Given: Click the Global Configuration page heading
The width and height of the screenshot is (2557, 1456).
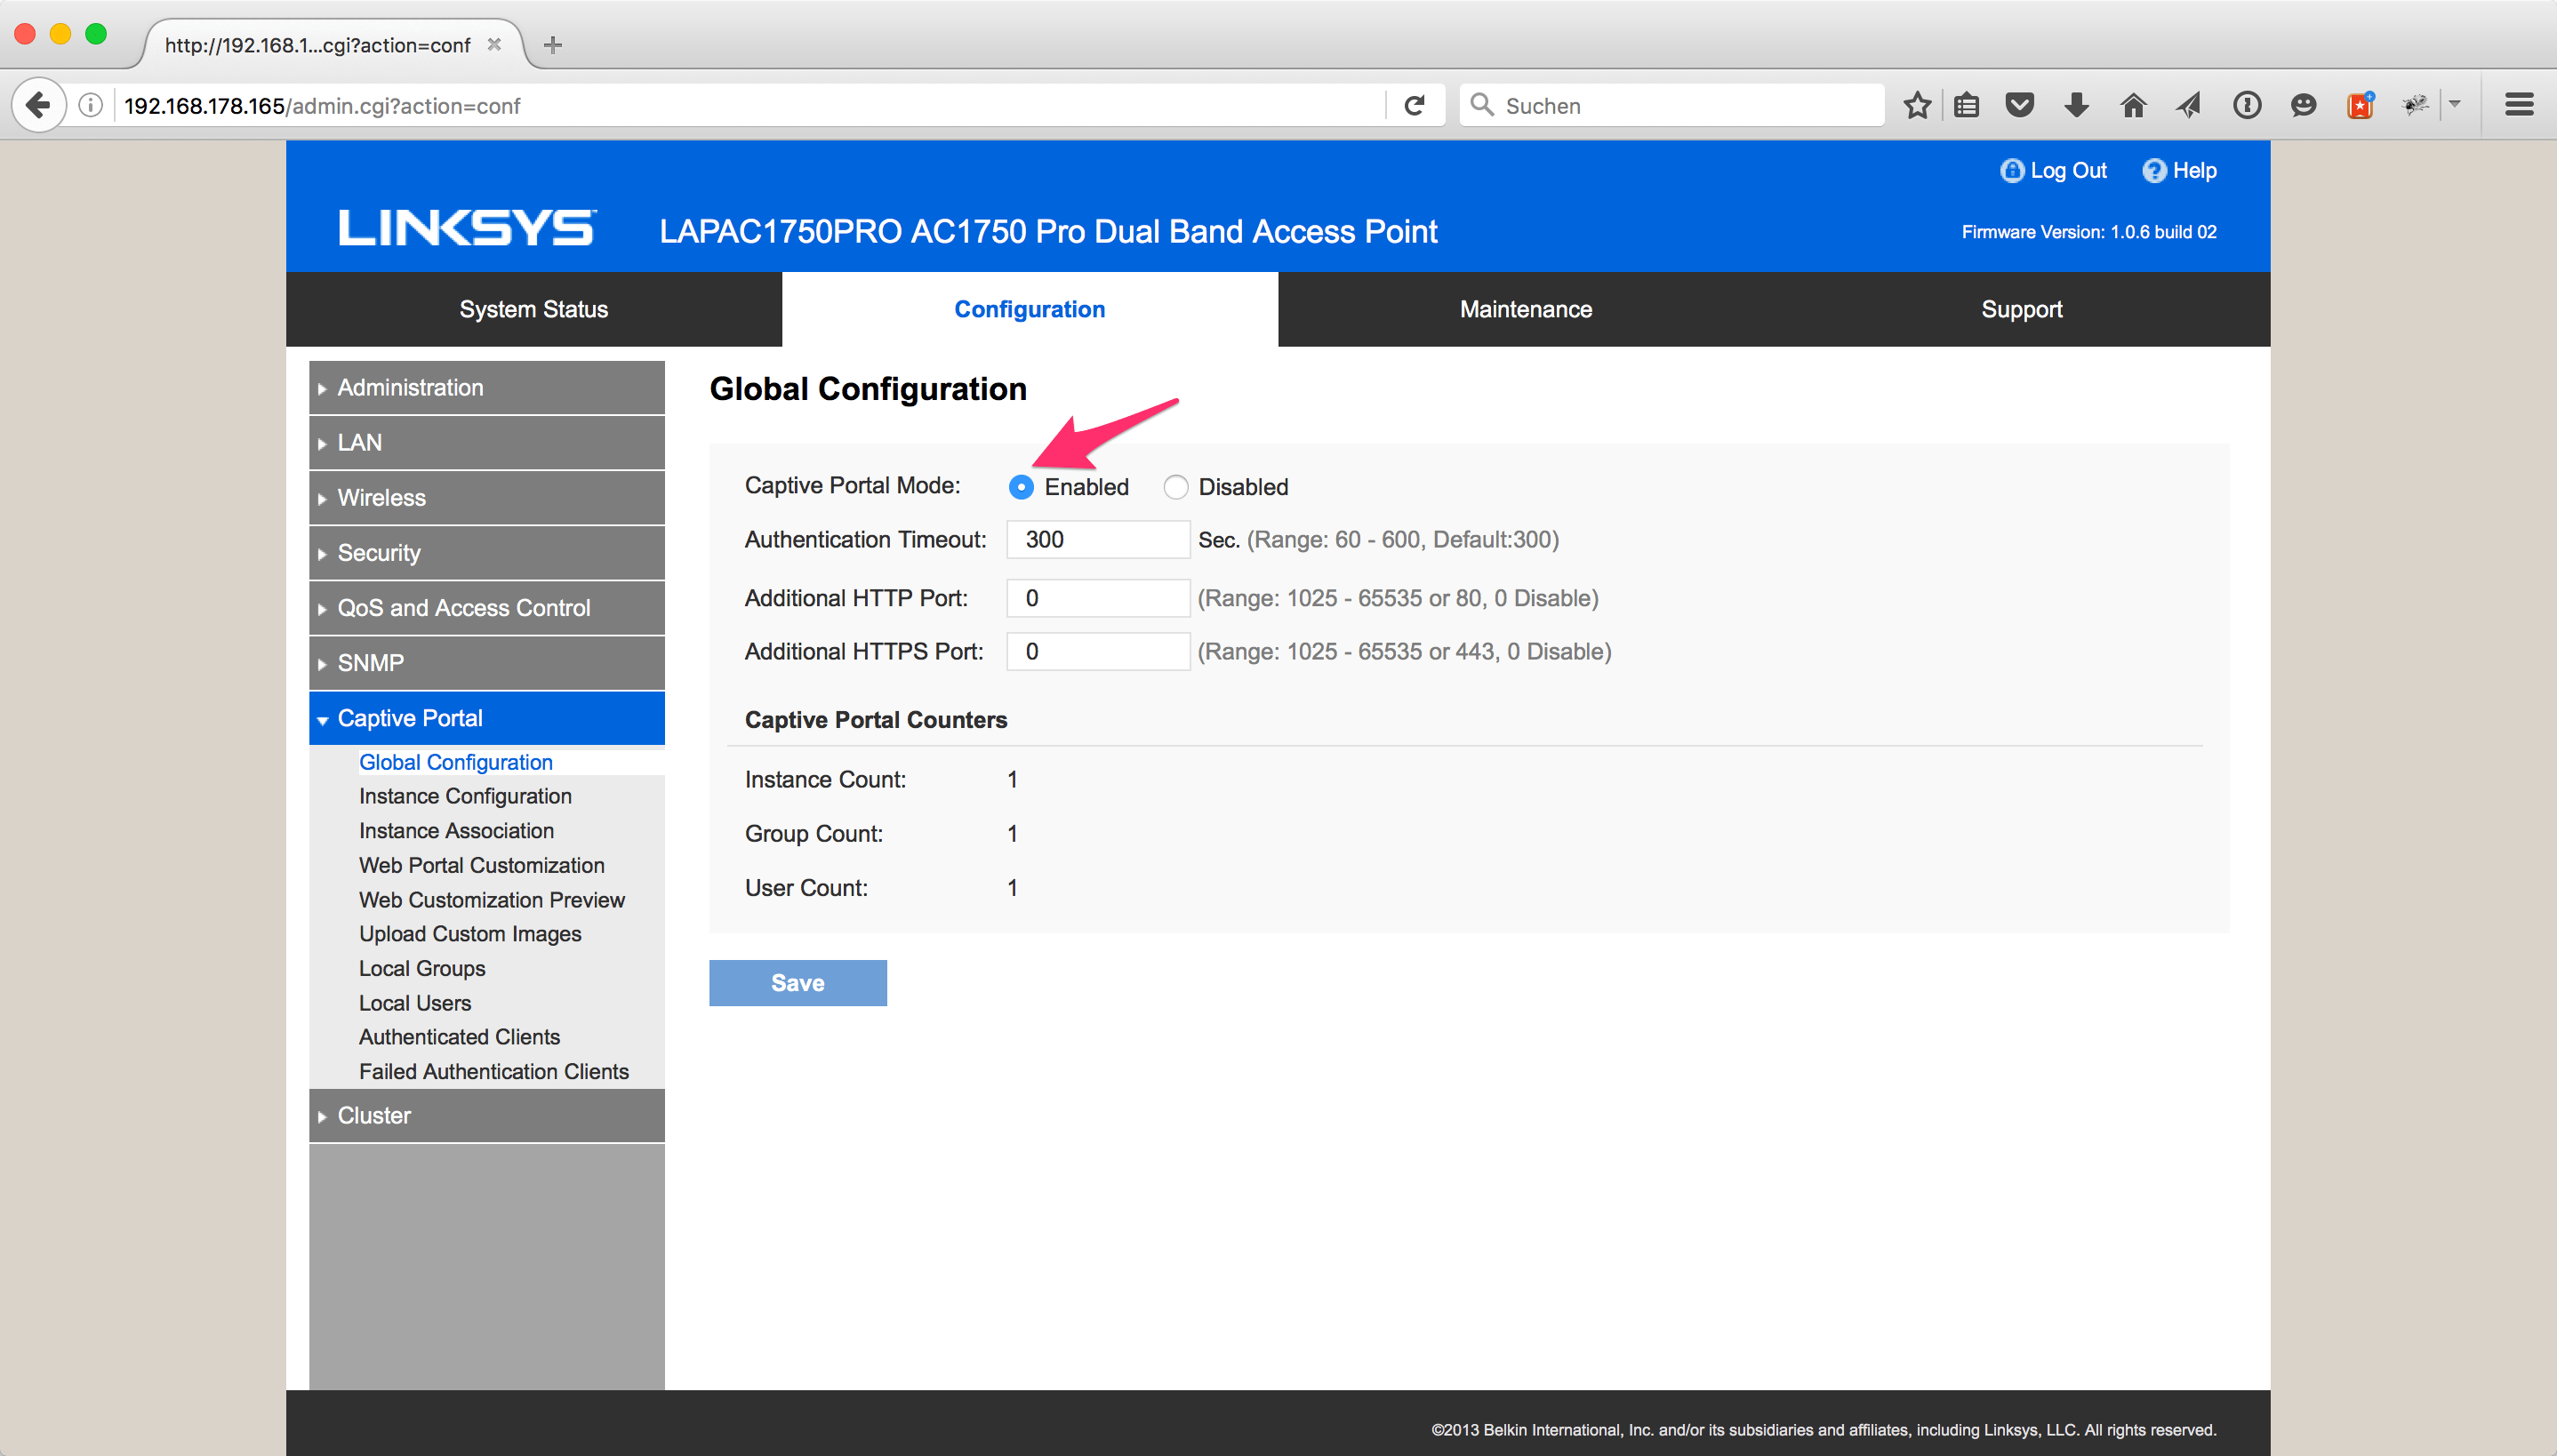Looking at the screenshot, I should point(868,388).
